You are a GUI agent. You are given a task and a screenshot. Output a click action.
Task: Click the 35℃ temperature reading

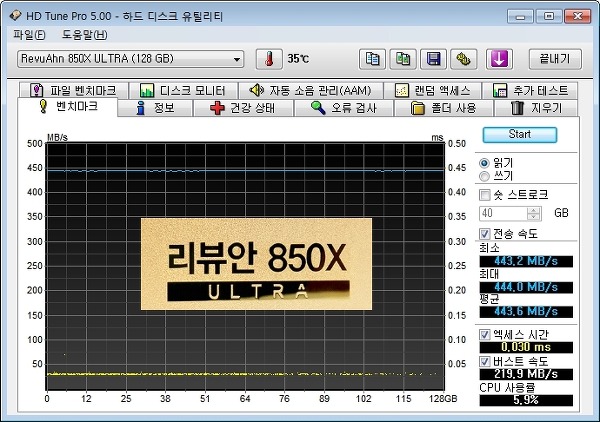298,59
